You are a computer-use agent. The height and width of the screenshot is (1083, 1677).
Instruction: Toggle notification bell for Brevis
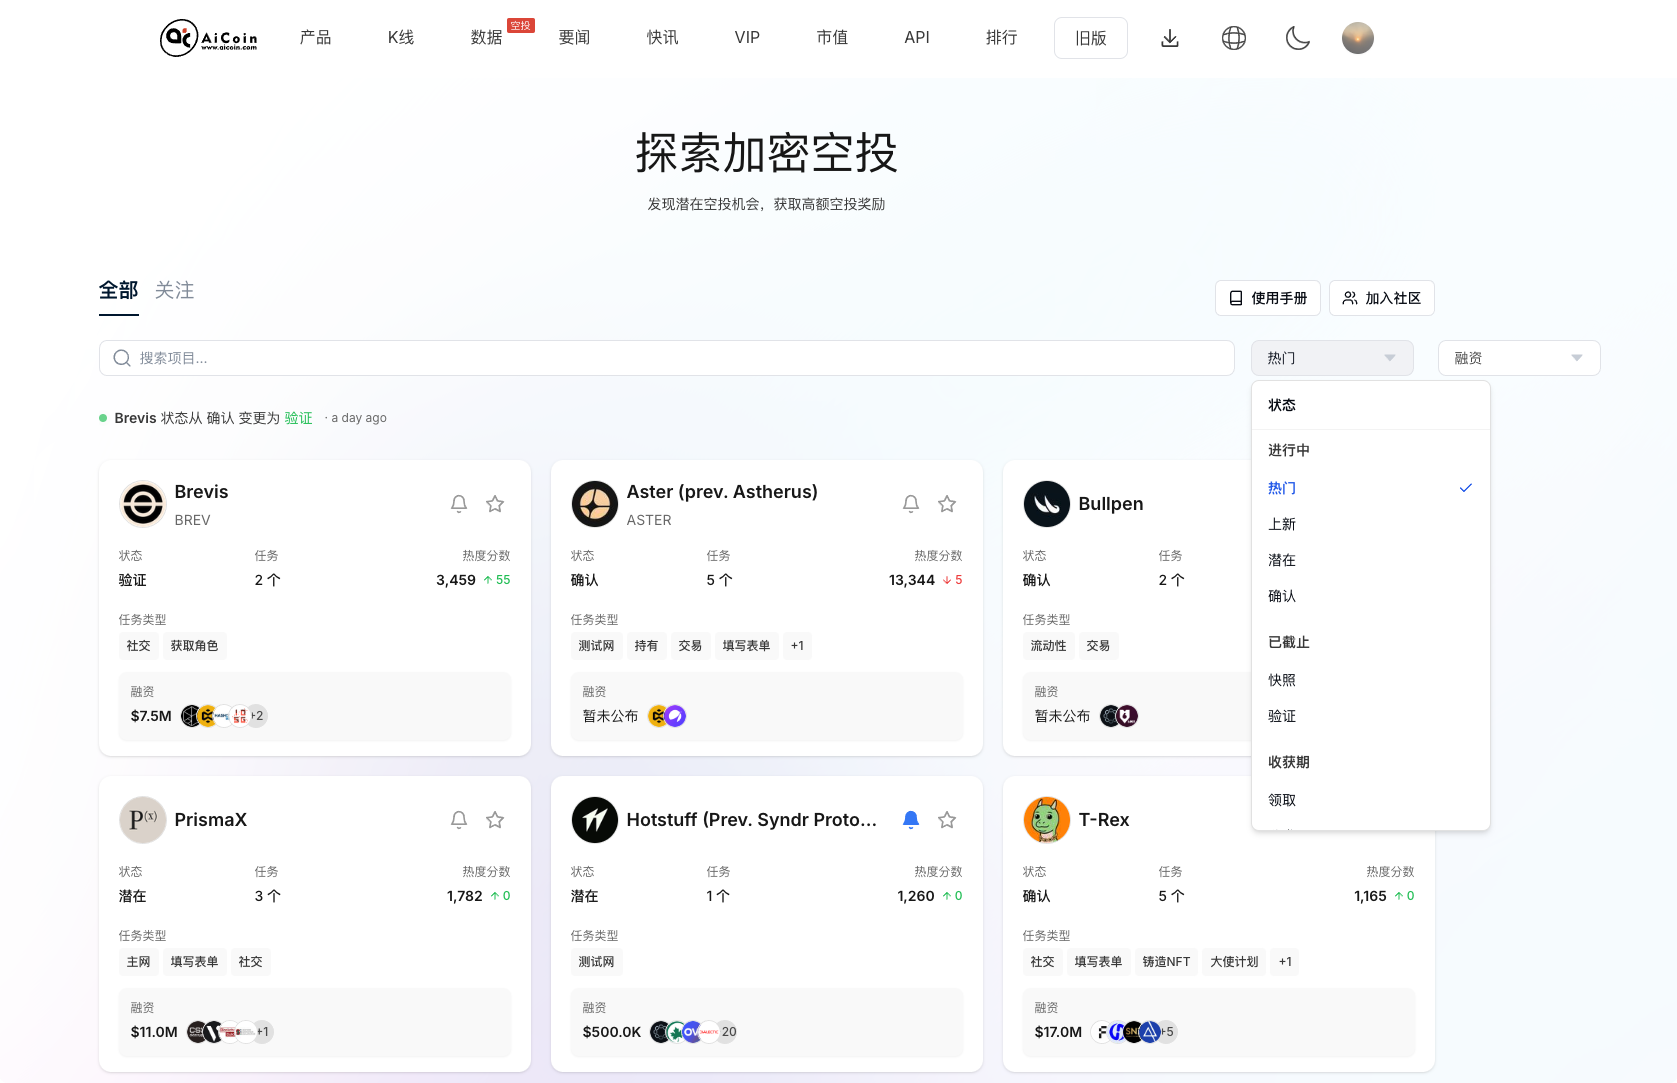tap(459, 504)
